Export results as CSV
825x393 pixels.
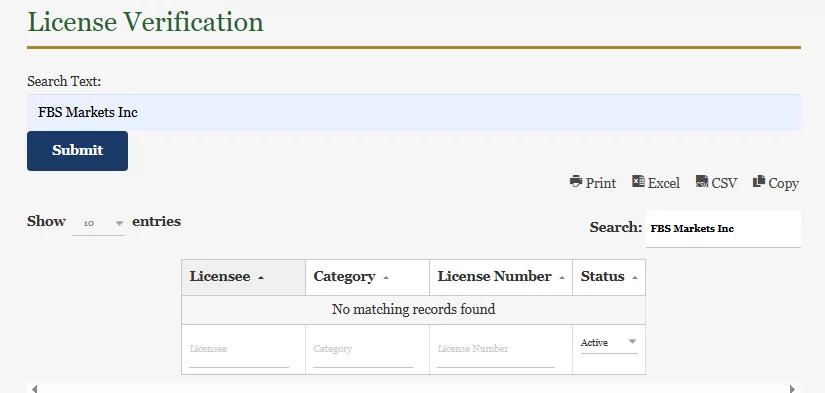tap(716, 183)
